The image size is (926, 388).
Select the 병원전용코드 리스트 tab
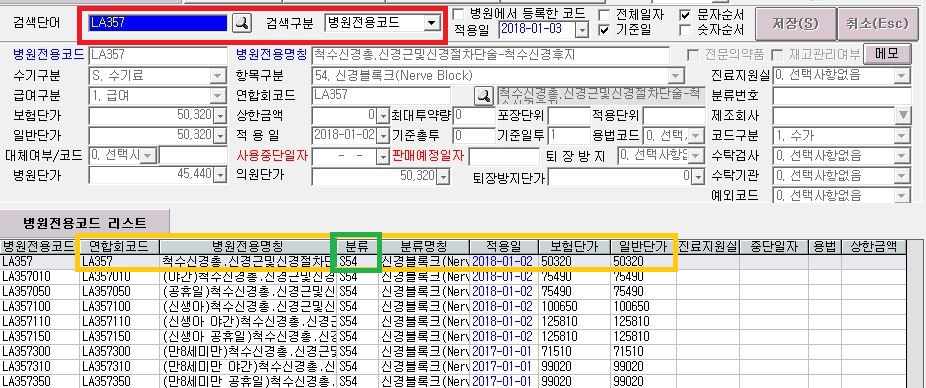coord(84,223)
